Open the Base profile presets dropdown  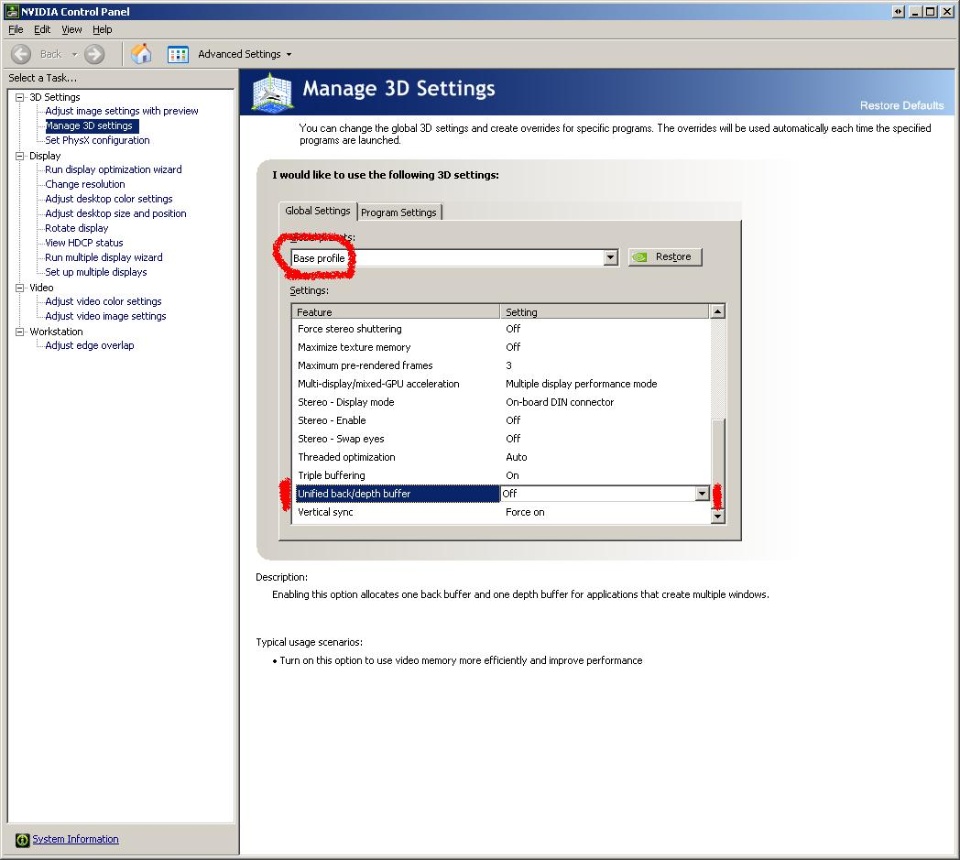[x=610, y=258]
